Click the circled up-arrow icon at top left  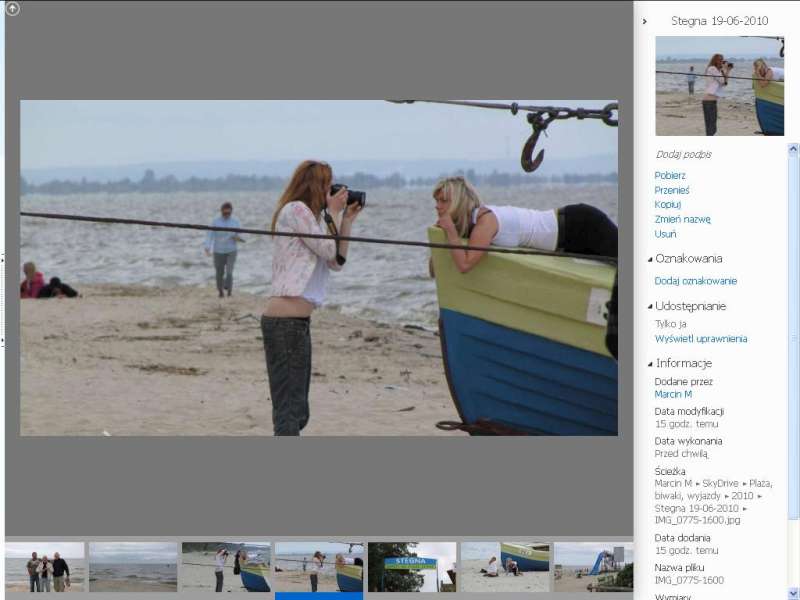pos(13,9)
